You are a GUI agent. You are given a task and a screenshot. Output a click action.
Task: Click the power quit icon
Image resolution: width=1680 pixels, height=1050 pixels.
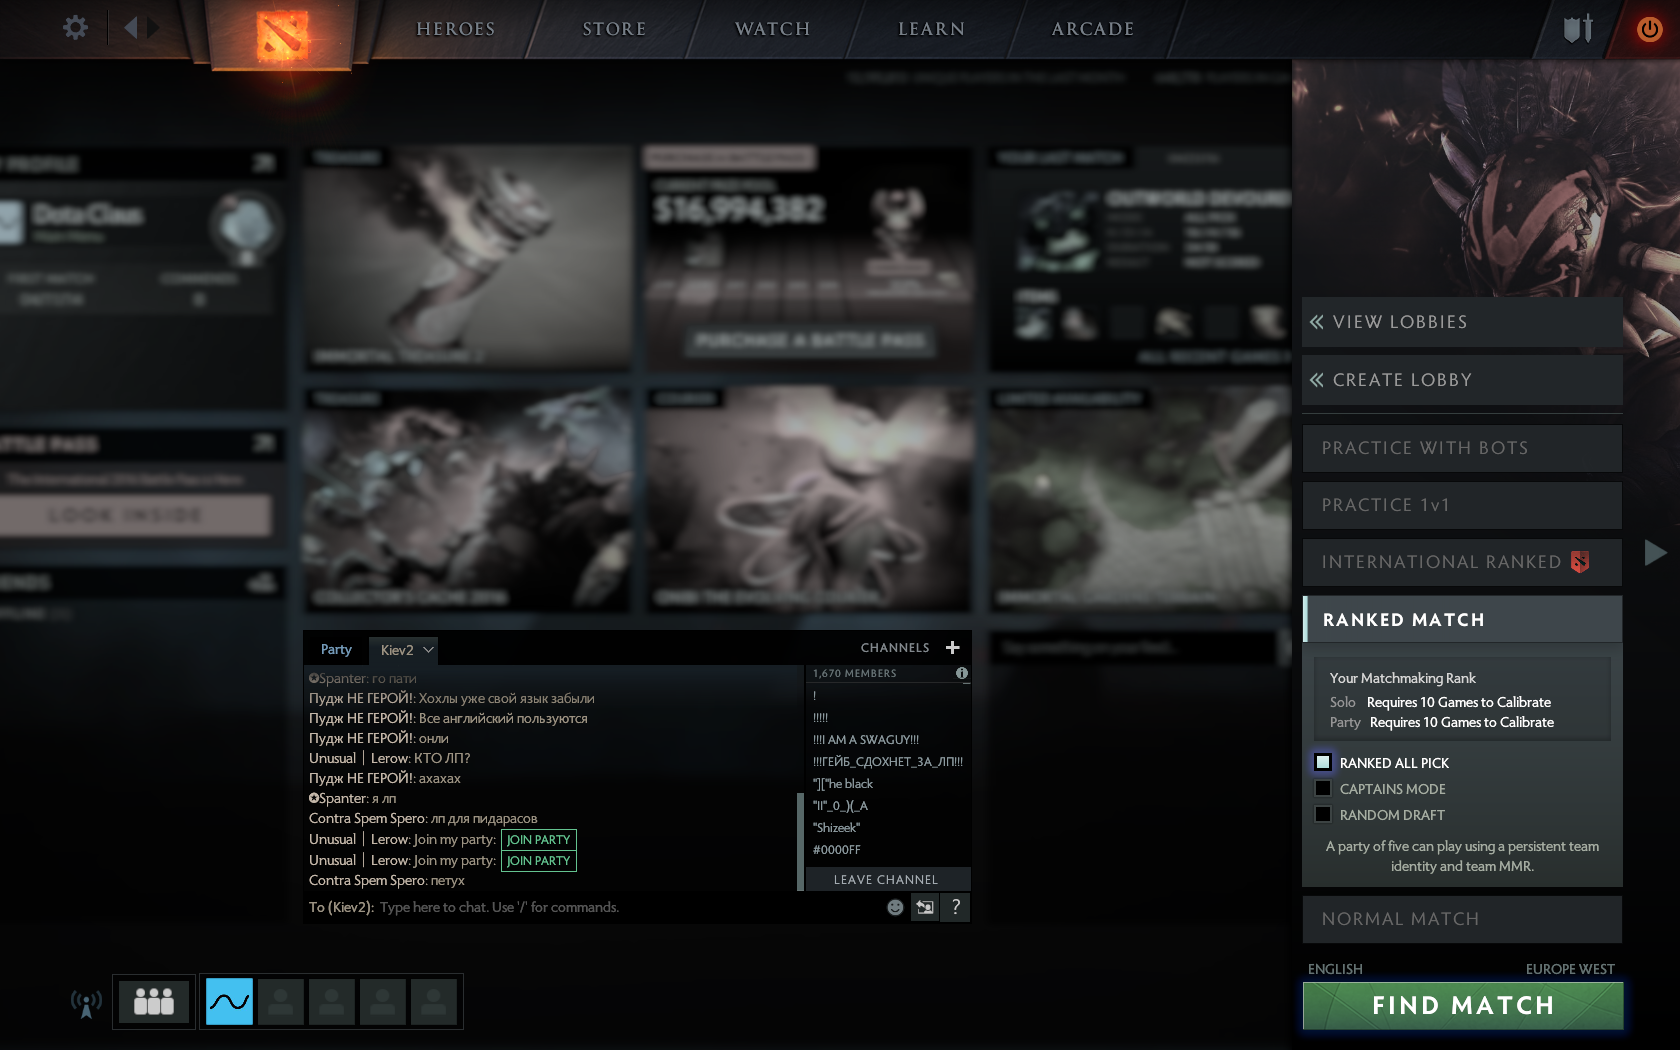tap(1650, 29)
